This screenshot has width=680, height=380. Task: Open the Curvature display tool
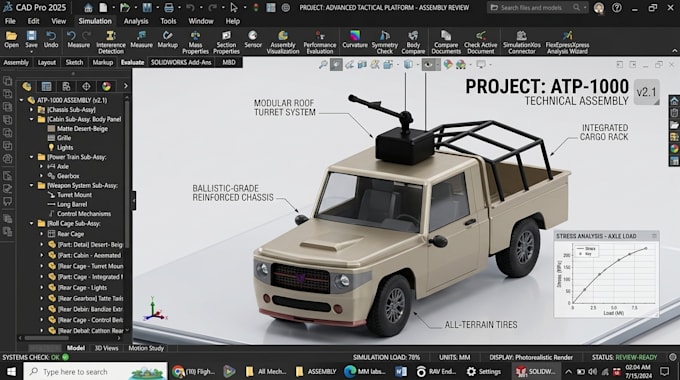(355, 39)
